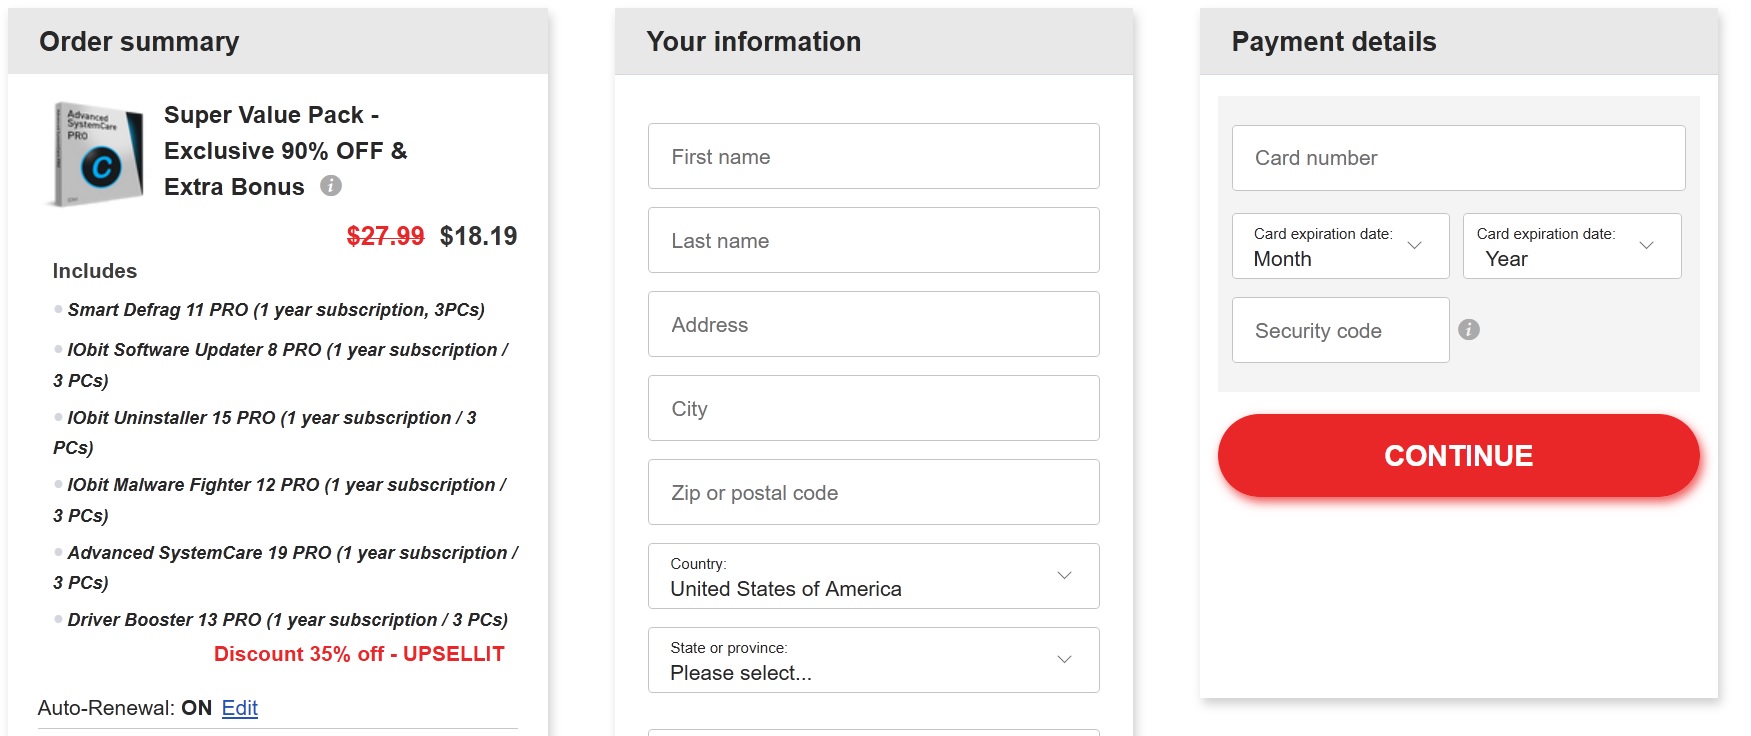Click the info icon beside Extra Bonus

pyautogui.click(x=331, y=186)
